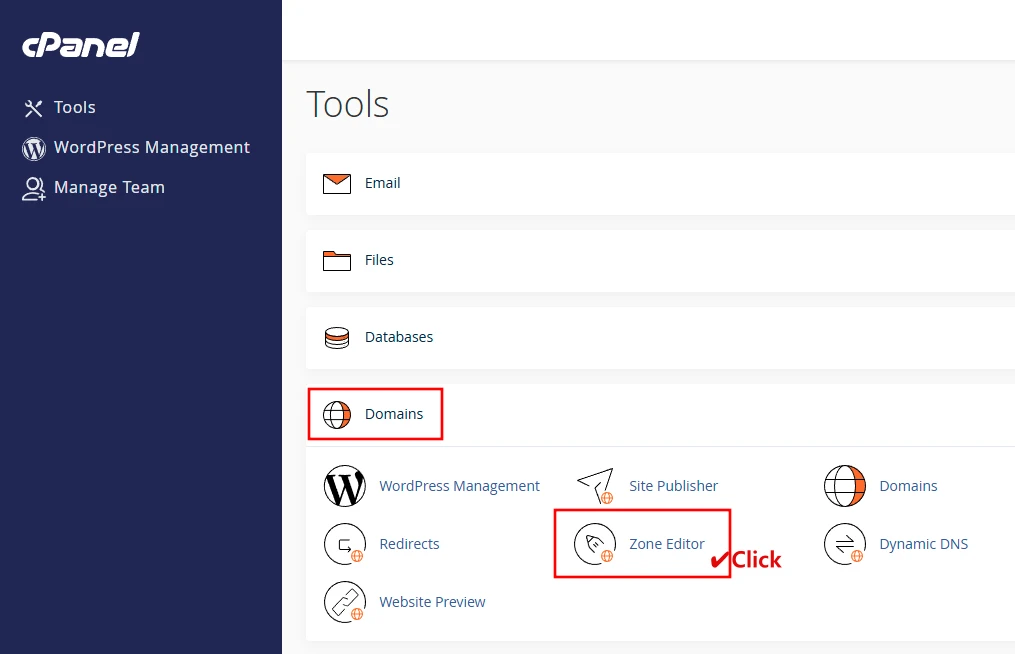1015x654 pixels.
Task: Open Tools from the left sidebar
Action: pos(74,107)
